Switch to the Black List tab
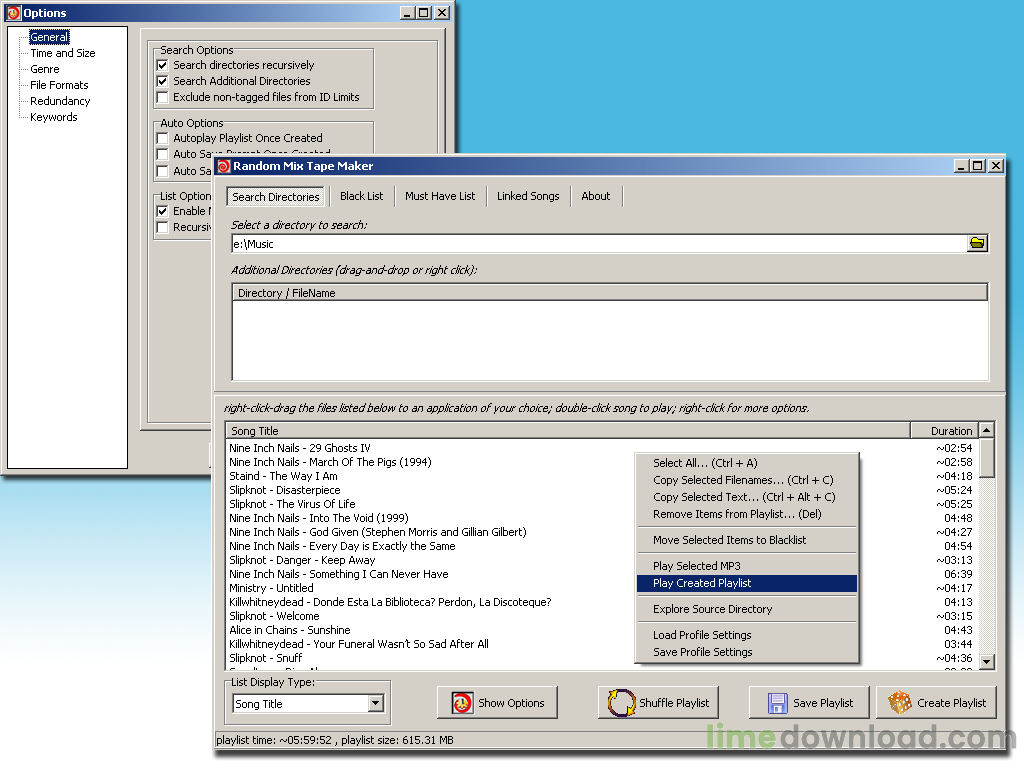 pyautogui.click(x=361, y=196)
